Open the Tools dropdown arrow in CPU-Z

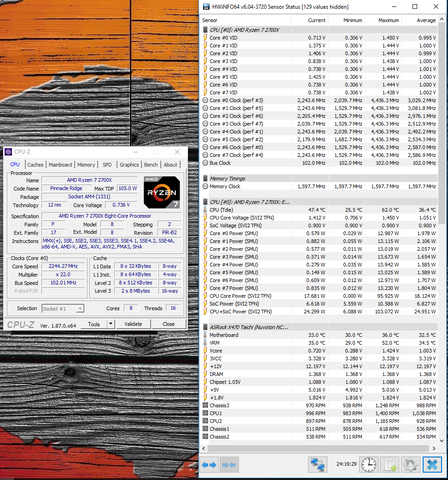[111, 324]
